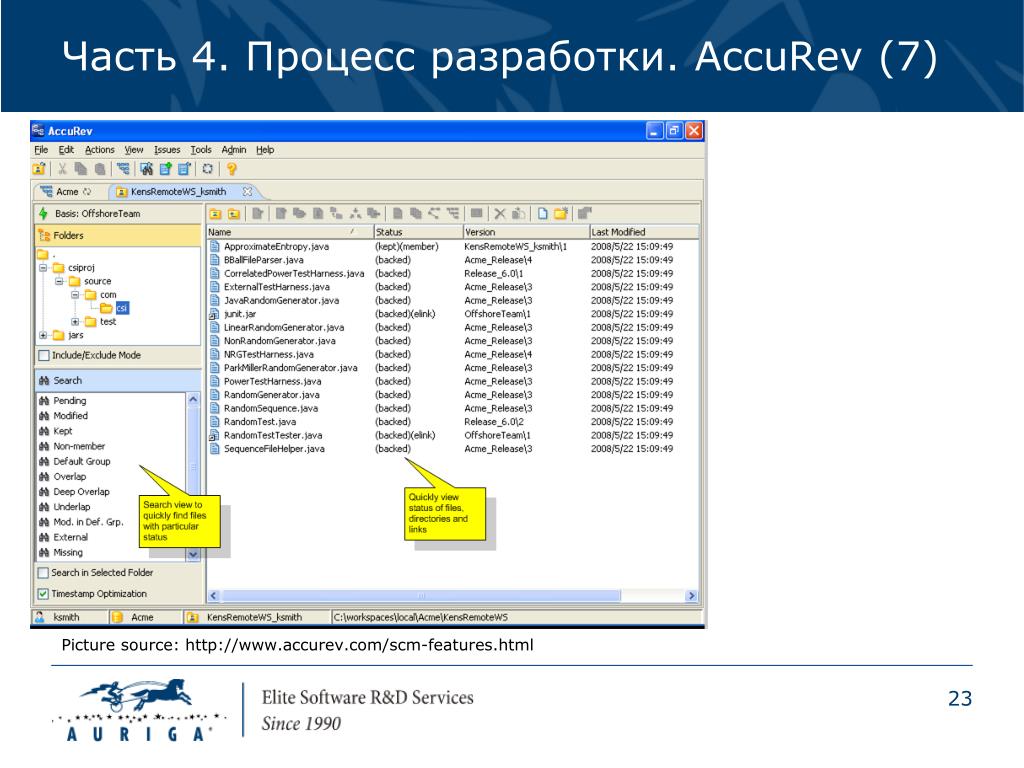Click the horizontal scrollbar thumb in the file list

[421, 596]
